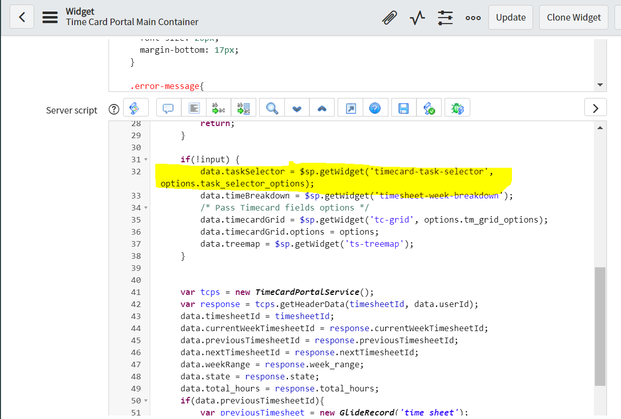Expand the script toolbar right chevron
The width and height of the screenshot is (621, 419).
(x=595, y=108)
